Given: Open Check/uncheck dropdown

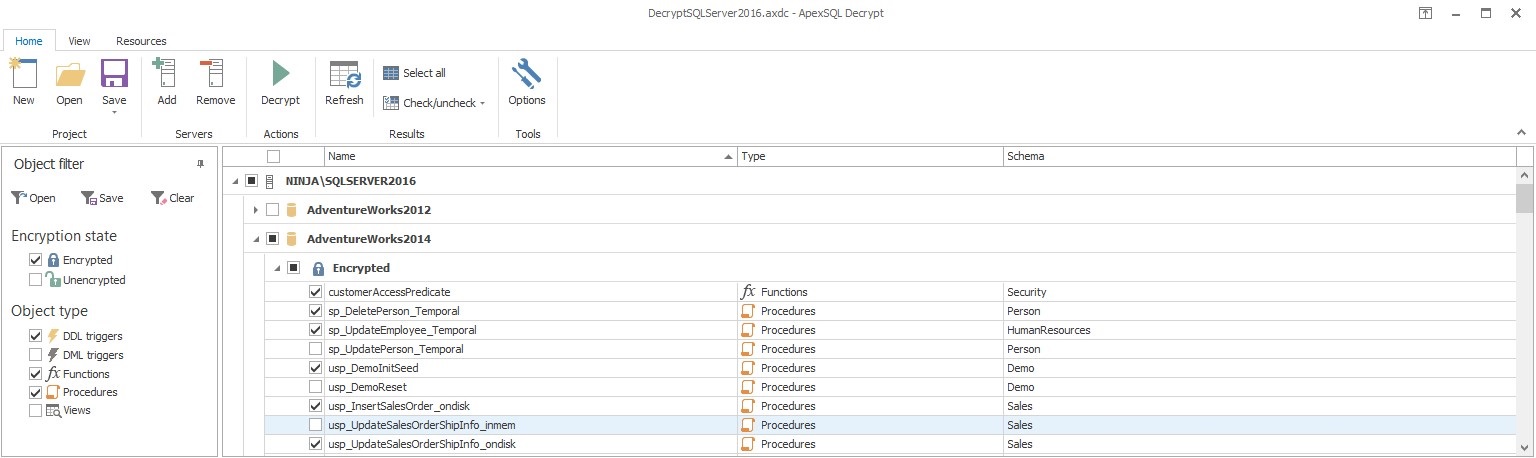Looking at the screenshot, I should point(434,103).
